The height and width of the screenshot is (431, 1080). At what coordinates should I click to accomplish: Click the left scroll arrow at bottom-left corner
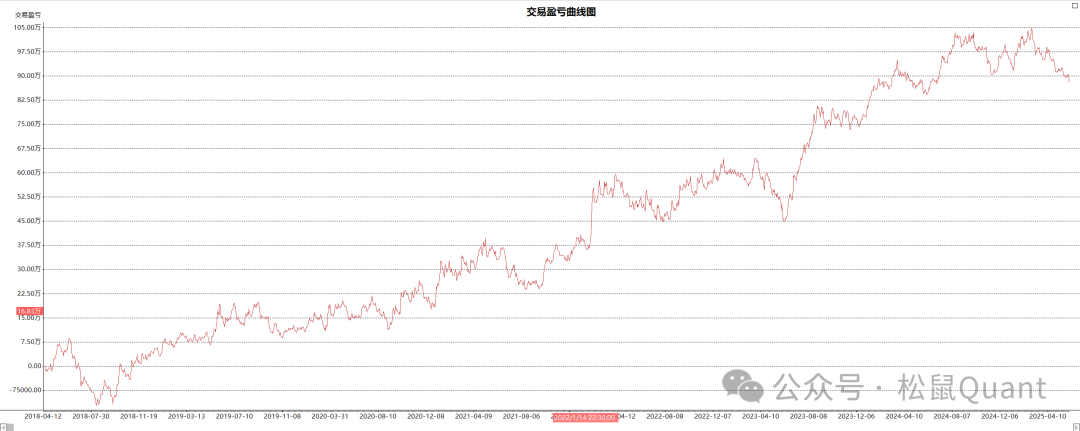[x=4, y=426]
